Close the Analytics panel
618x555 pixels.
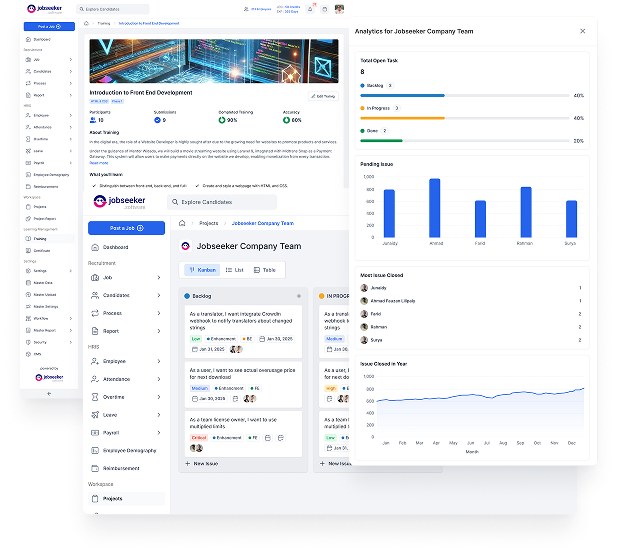(583, 31)
